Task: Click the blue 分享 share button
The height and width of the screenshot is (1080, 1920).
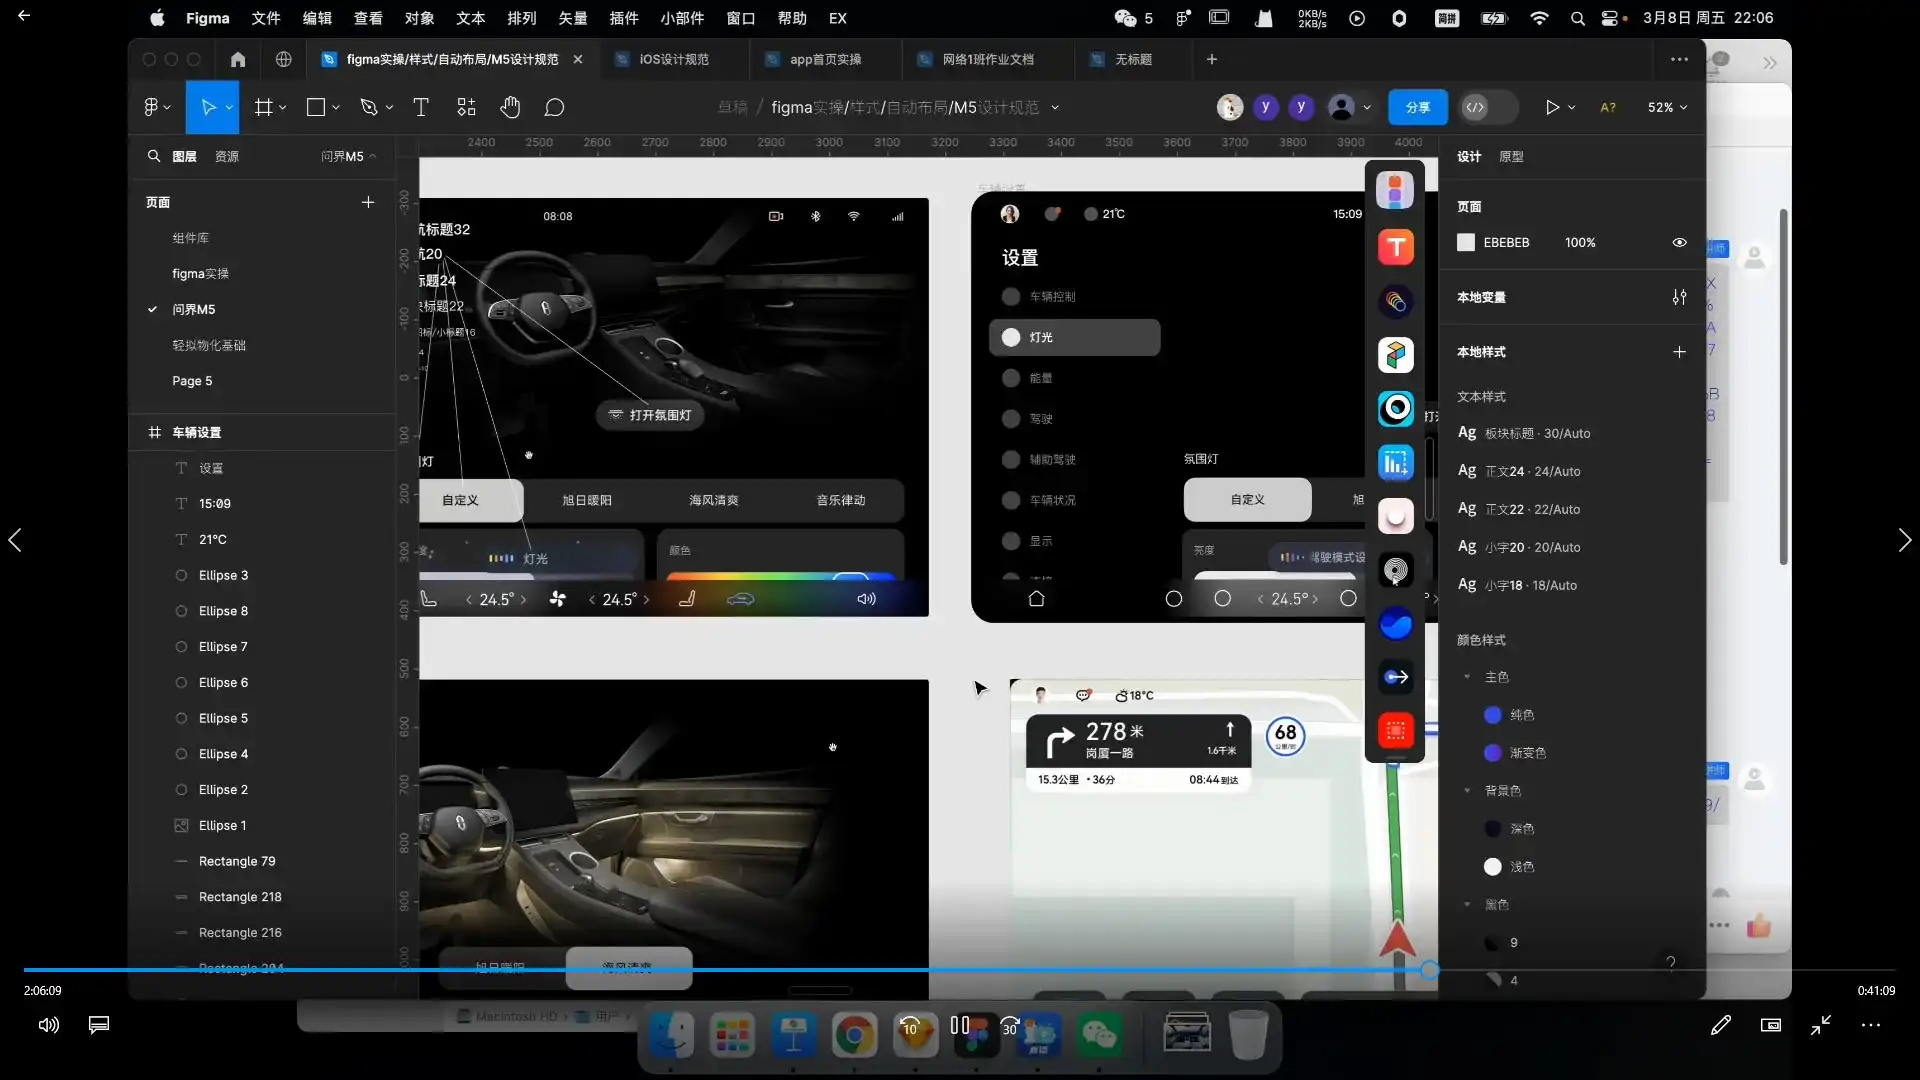Action: (1417, 107)
